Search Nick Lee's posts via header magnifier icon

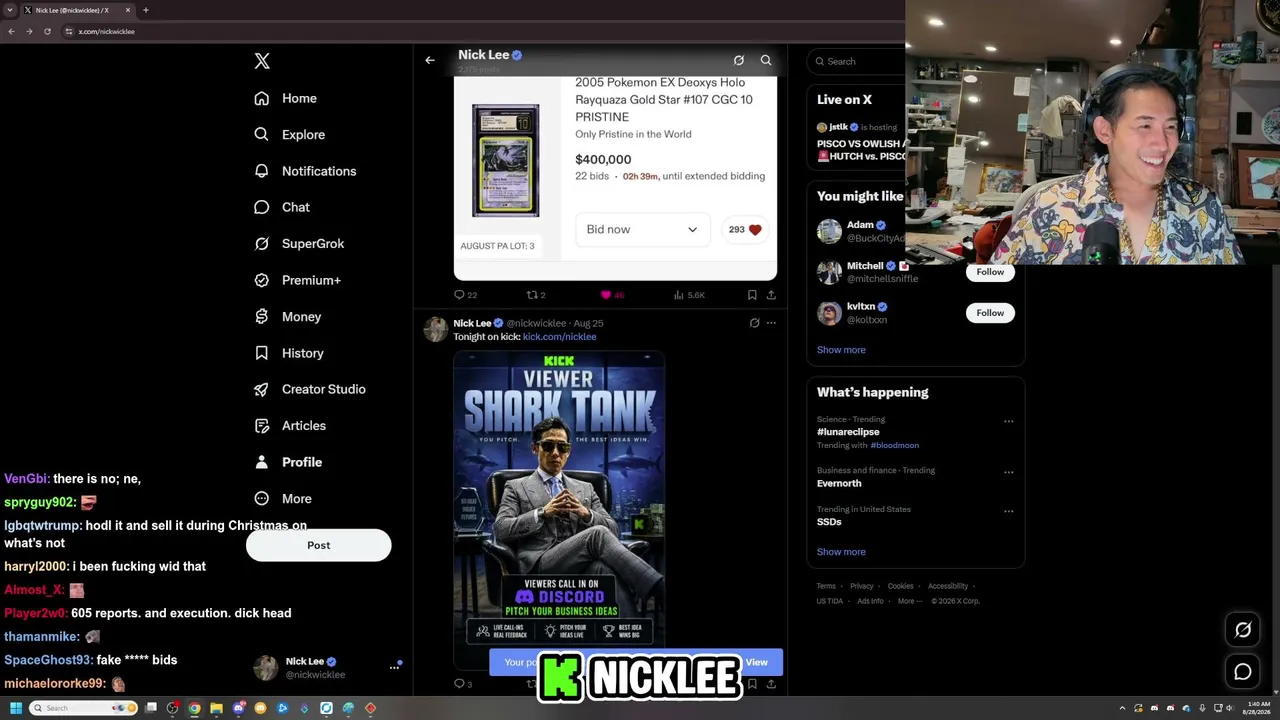pos(766,60)
